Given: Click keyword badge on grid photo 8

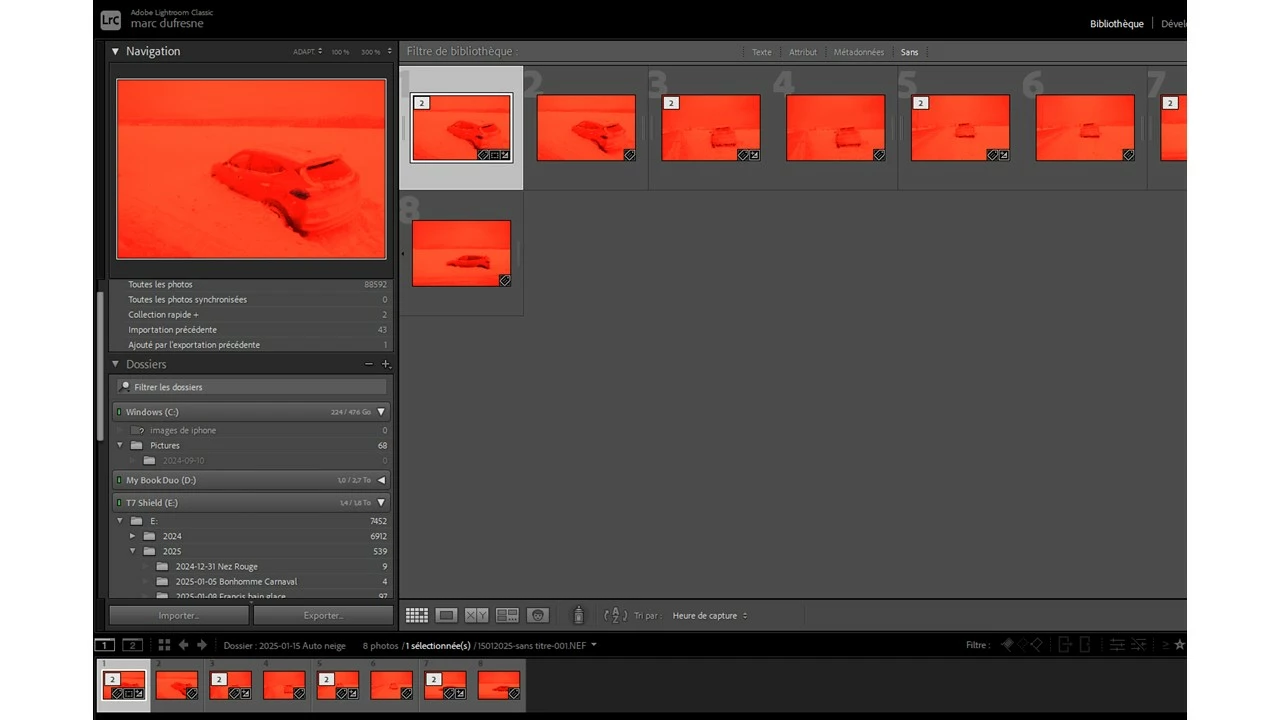Looking at the screenshot, I should click(505, 281).
